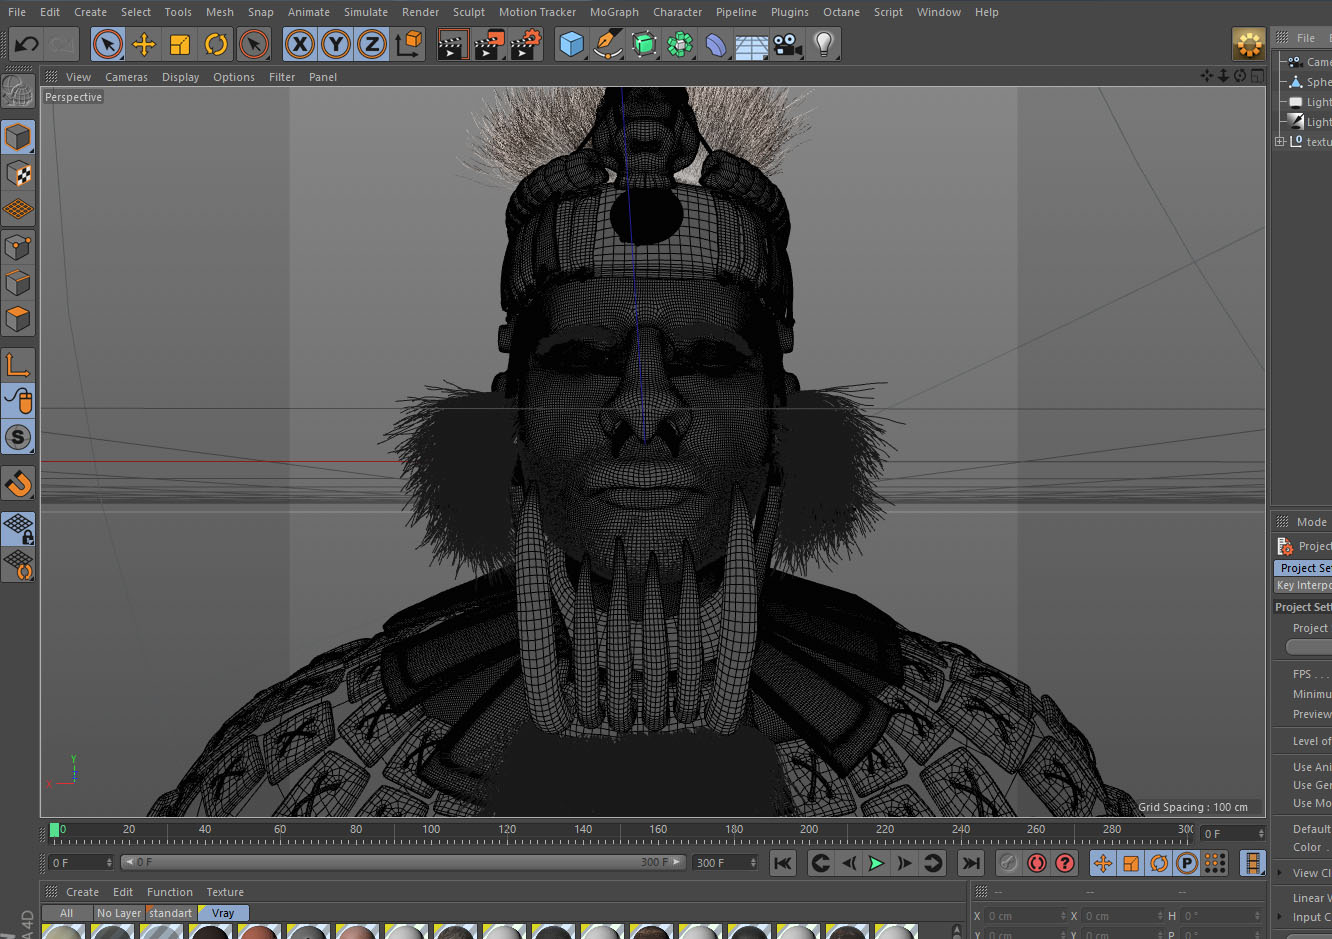Switch to Polygons mode
The height and width of the screenshot is (939, 1332).
coord(18,319)
